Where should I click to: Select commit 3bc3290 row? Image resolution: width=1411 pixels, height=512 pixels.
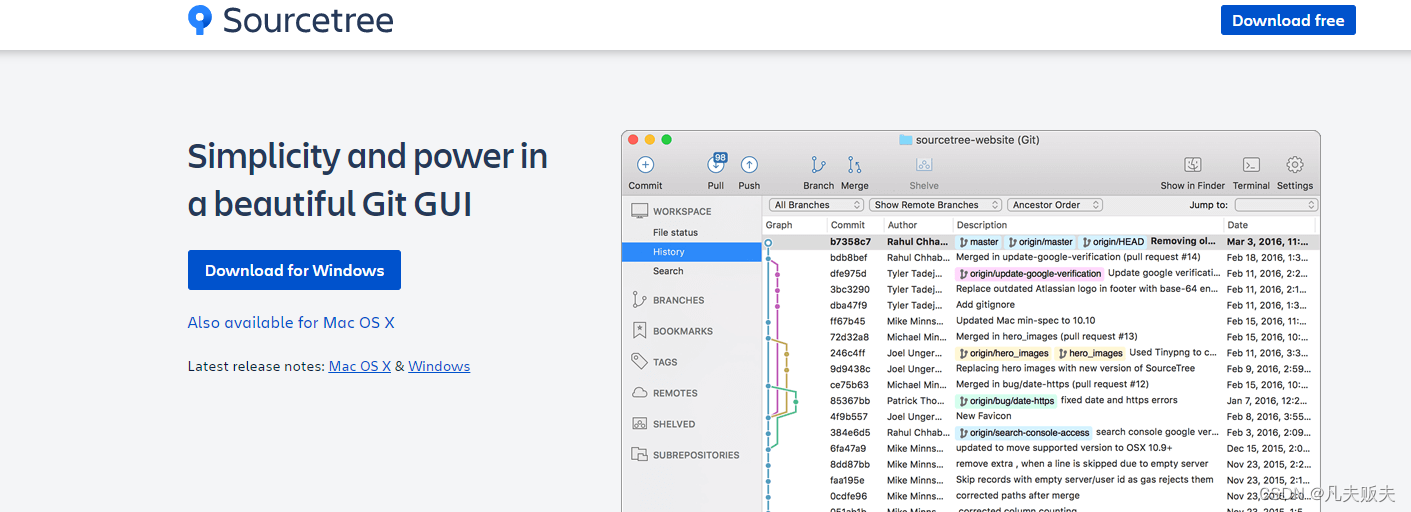(x=1041, y=289)
